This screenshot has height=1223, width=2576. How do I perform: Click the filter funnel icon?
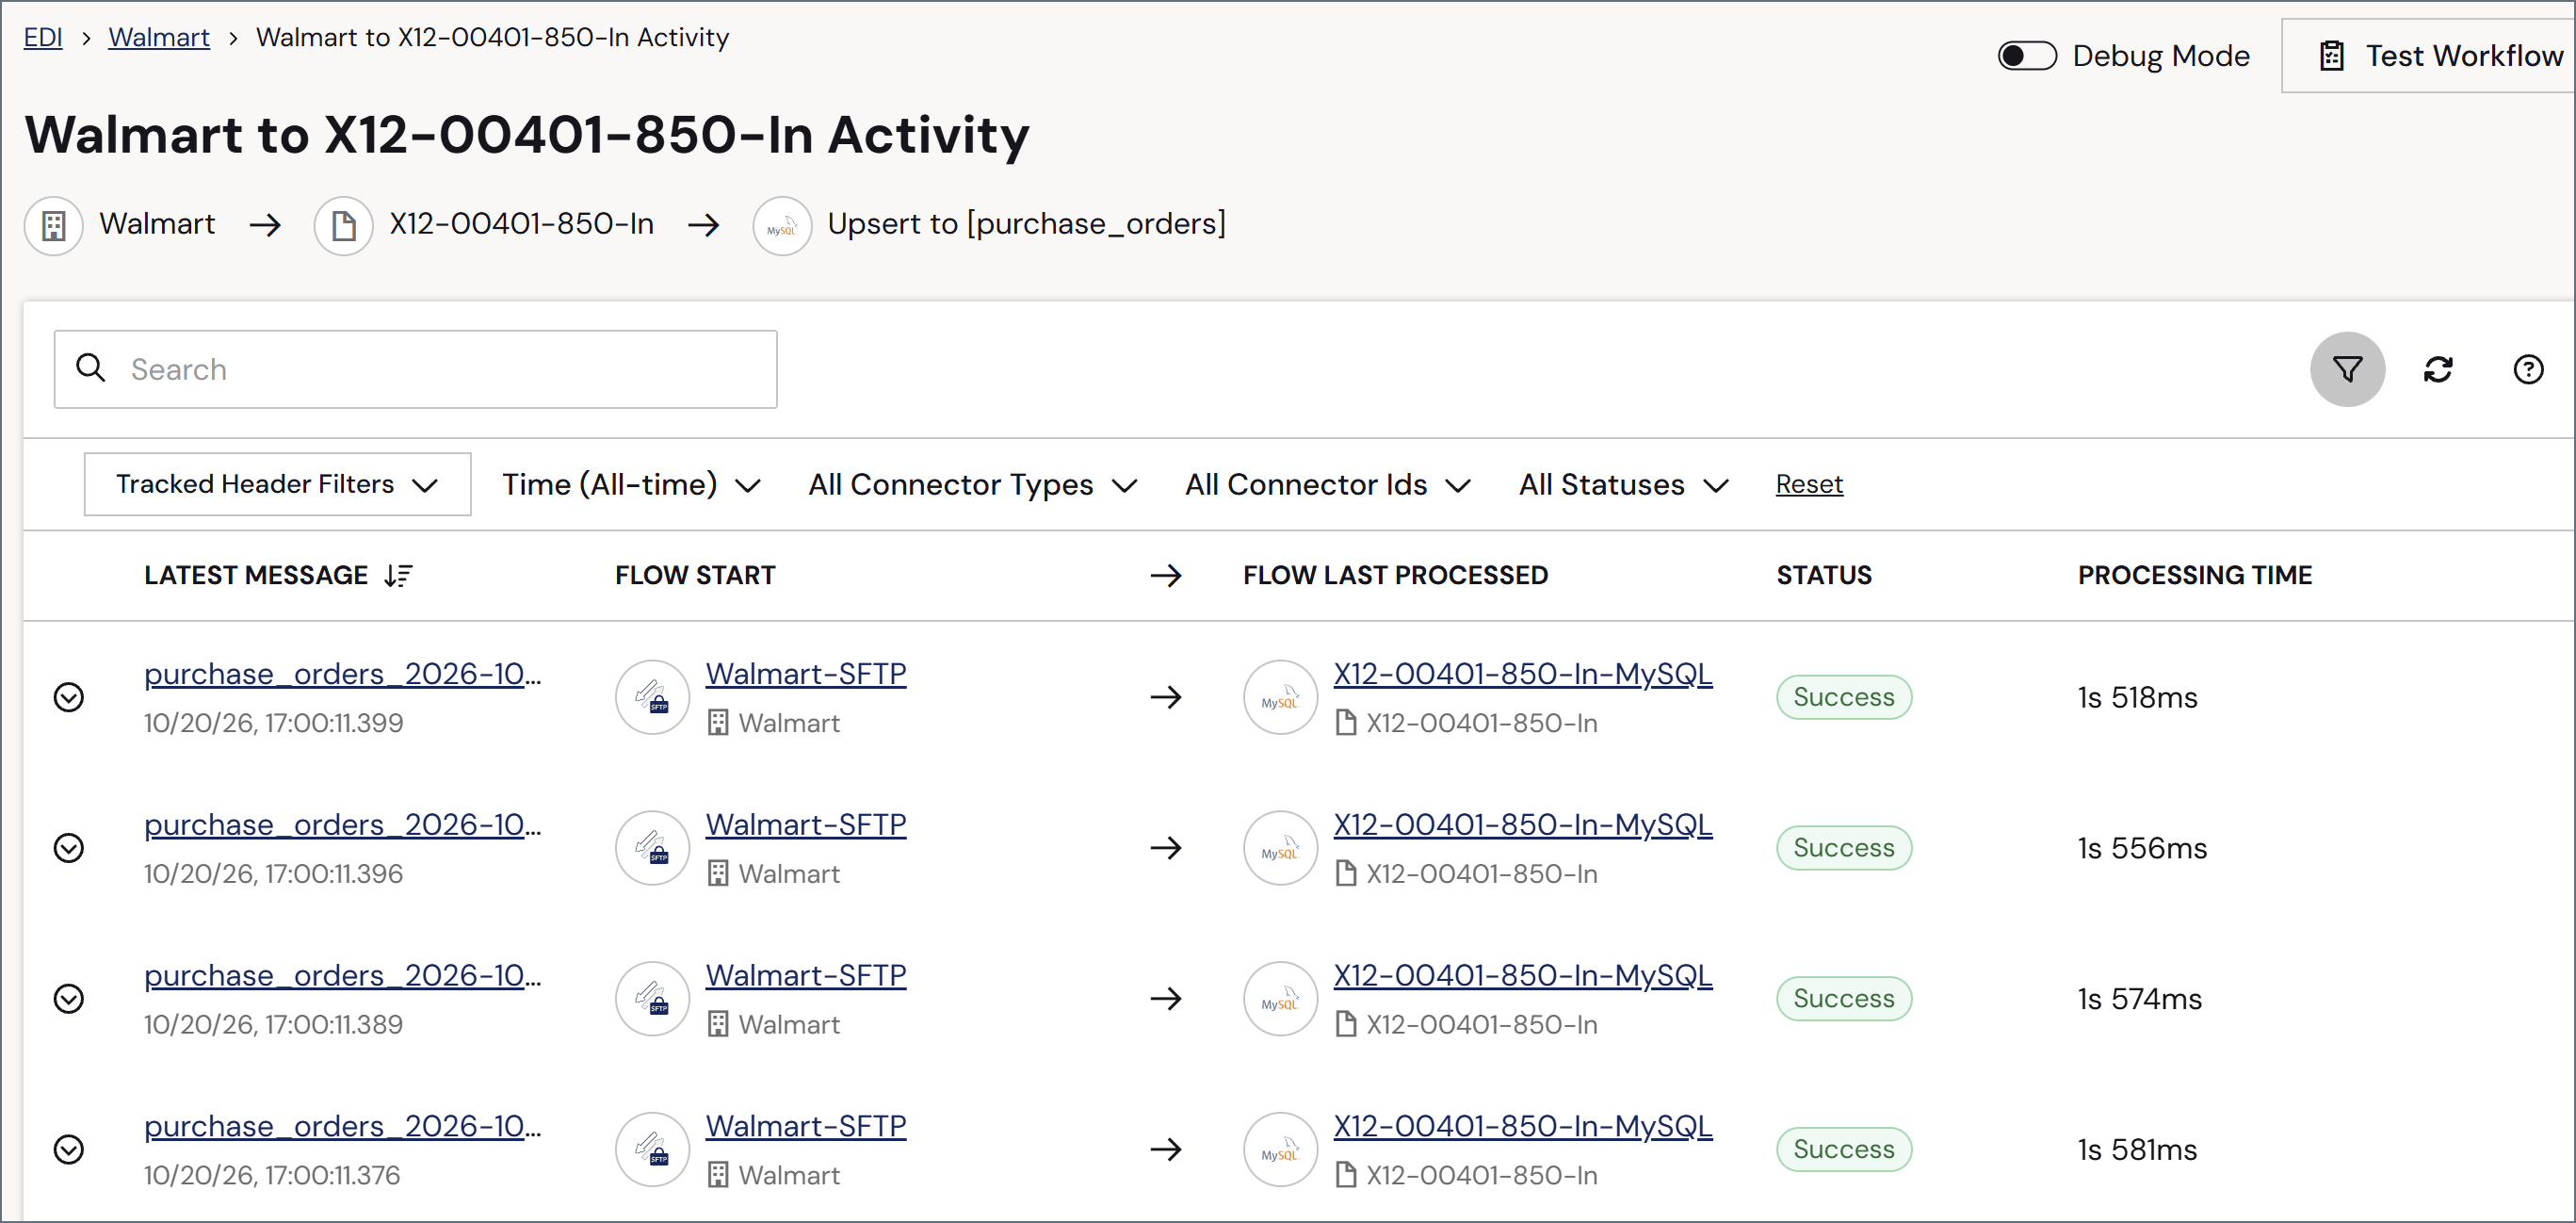tap(2346, 369)
